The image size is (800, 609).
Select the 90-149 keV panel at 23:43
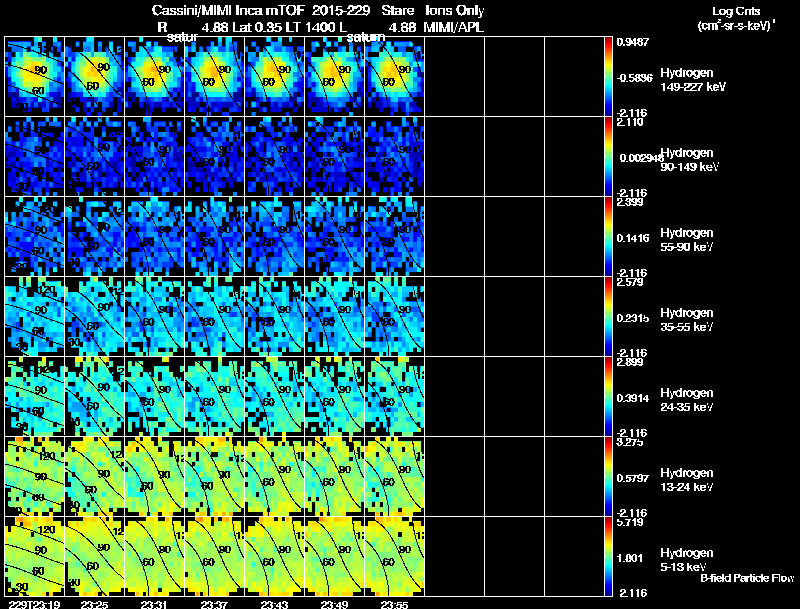[274, 157]
